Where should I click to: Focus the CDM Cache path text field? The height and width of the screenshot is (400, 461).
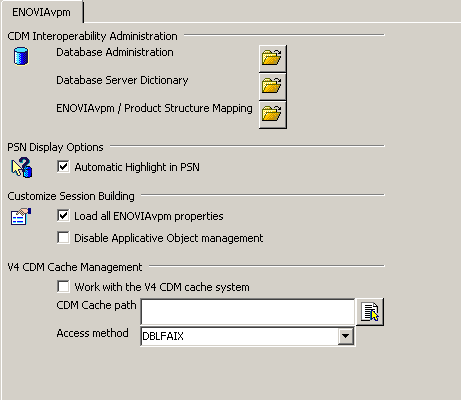(x=248, y=312)
